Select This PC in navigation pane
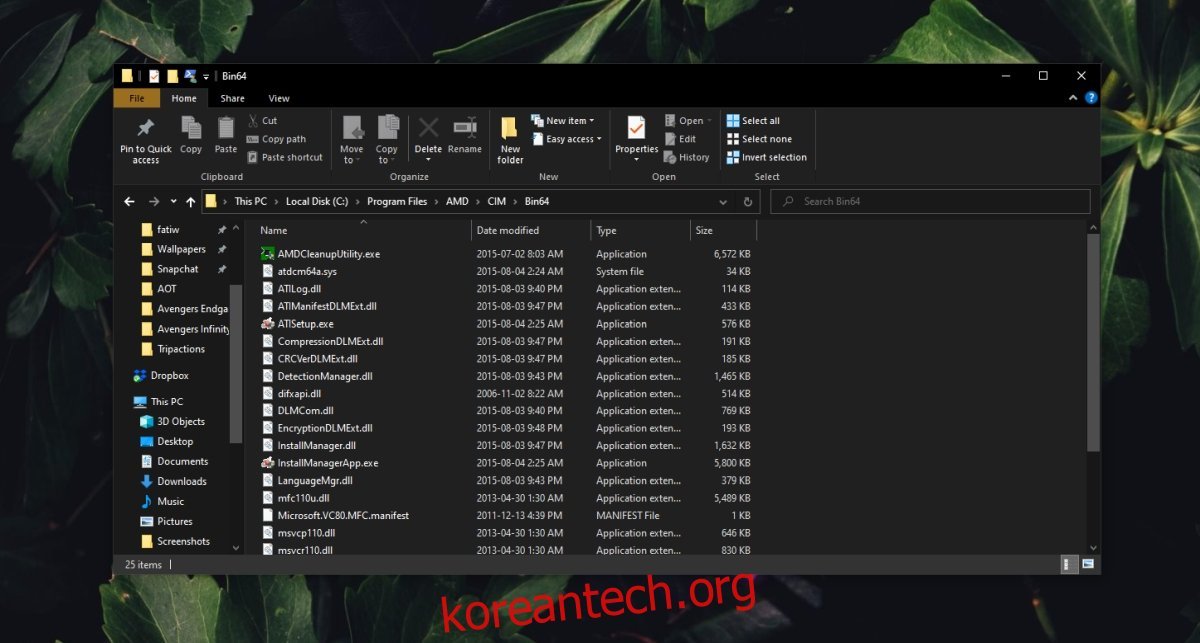The image size is (1200, 643). pyautogui.click(x=166, y=401)
